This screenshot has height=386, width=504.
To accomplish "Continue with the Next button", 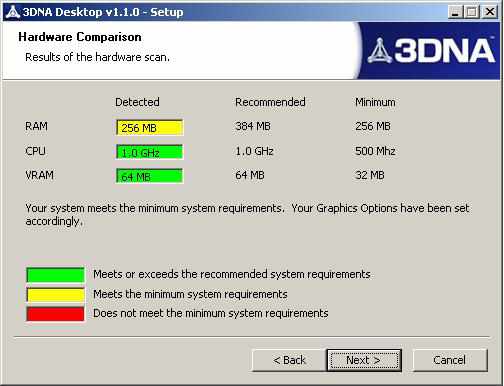I will click(364, 360).
